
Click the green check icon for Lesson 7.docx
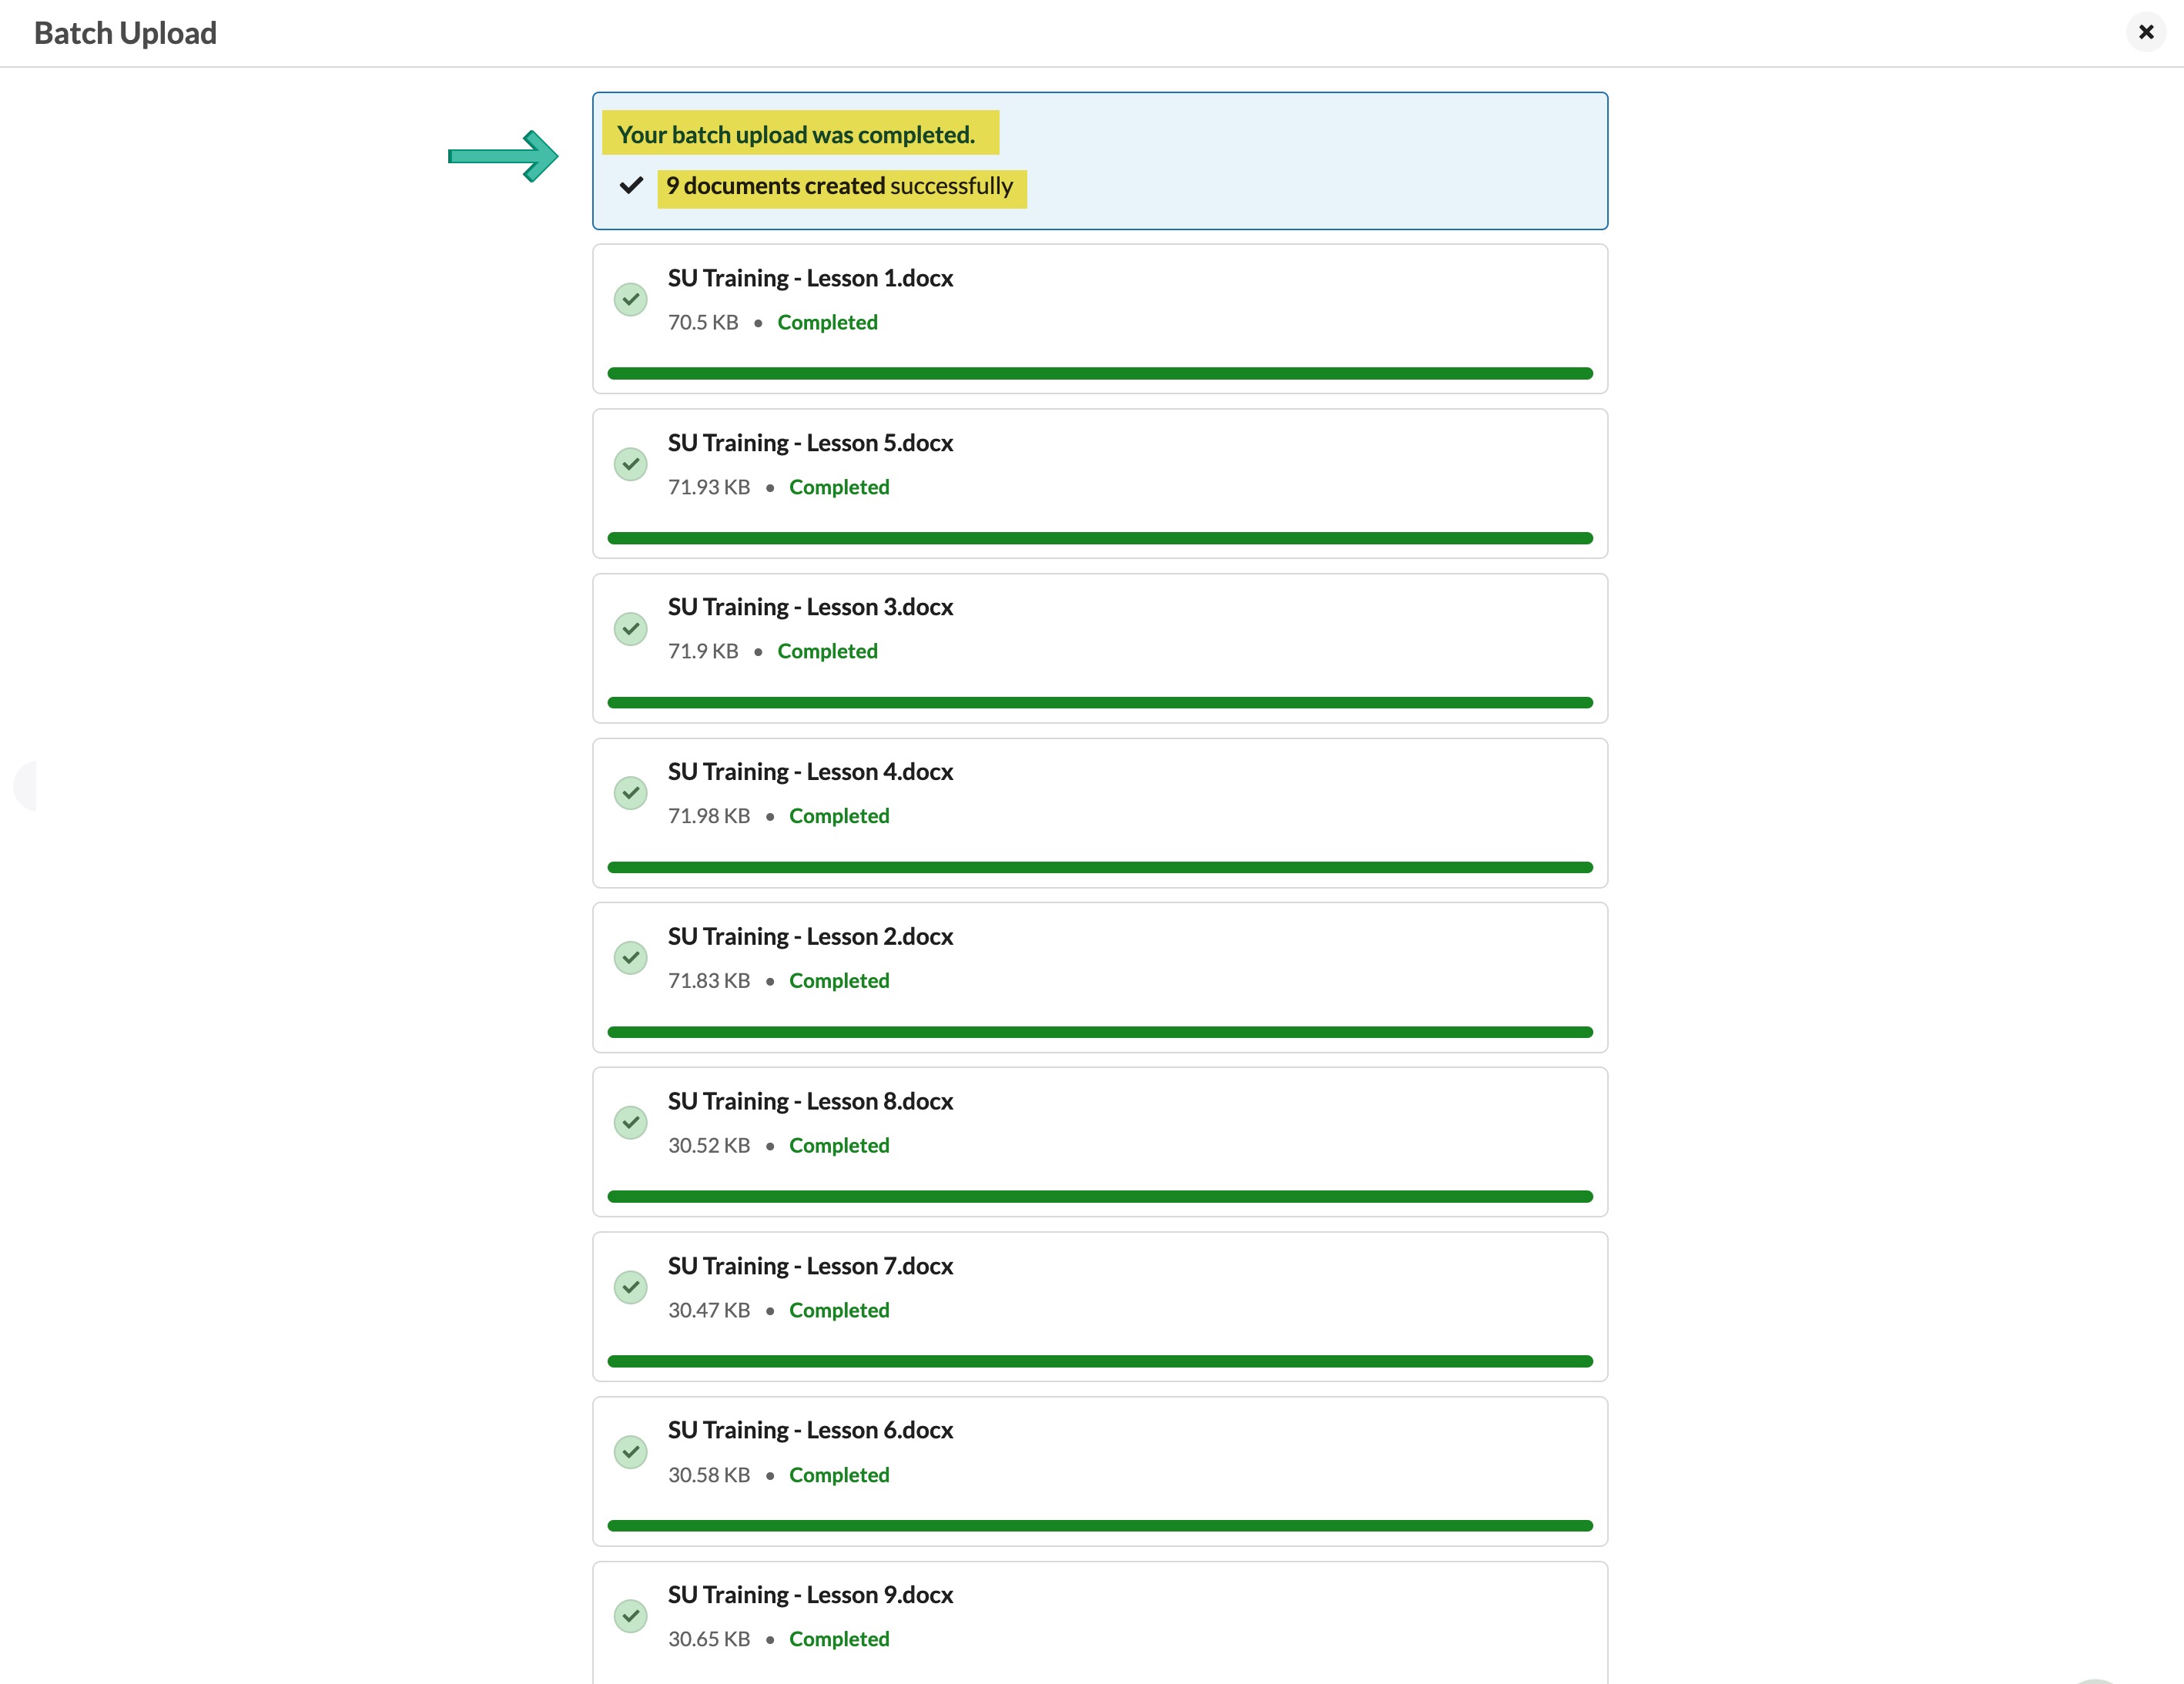point(630,1287)
